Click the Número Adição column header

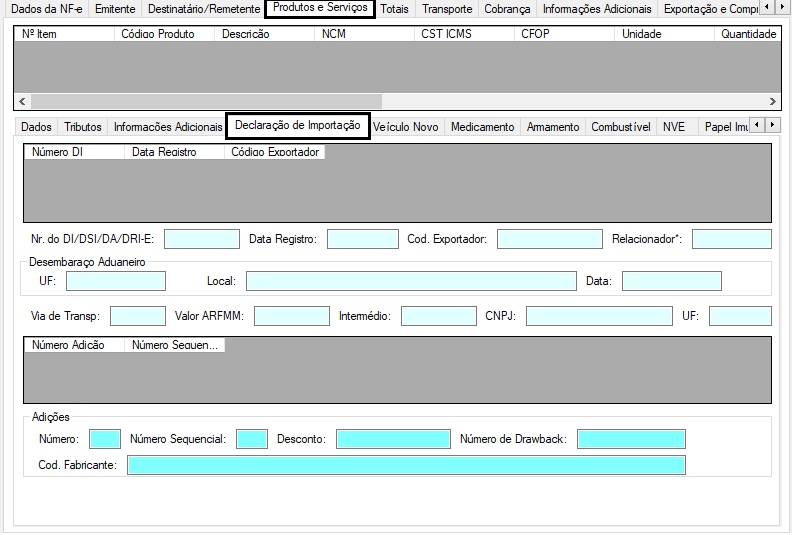pyautogui.click(x=74, y=345)
